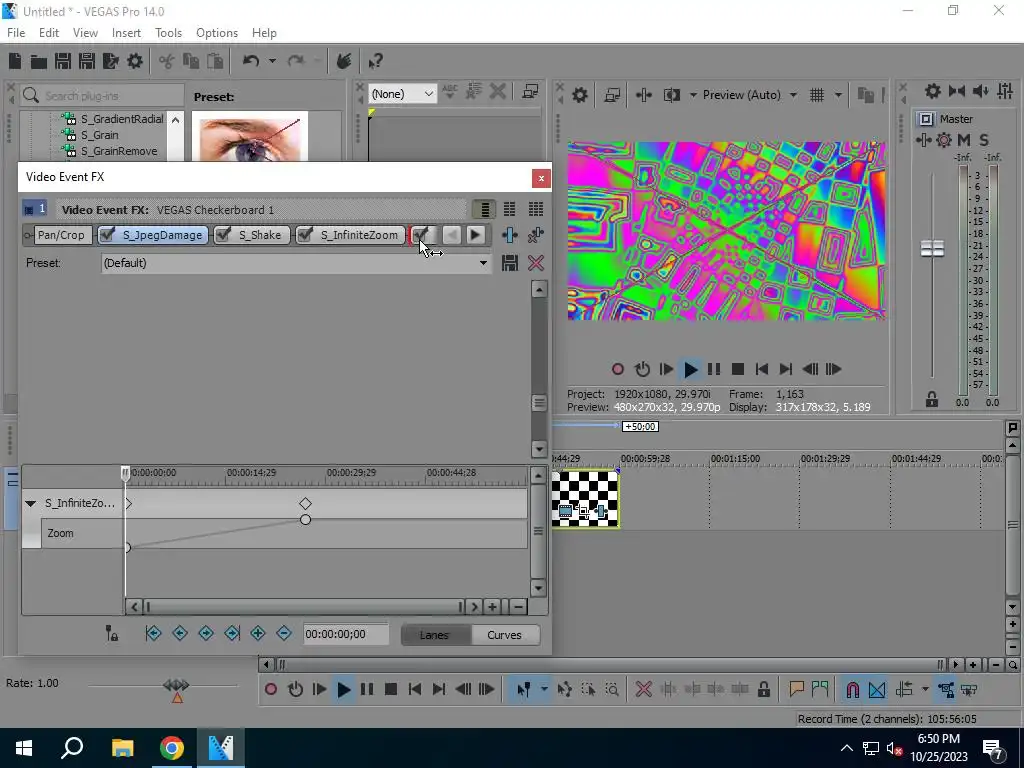Toggle the partially hidden fourth effect checkbox
The image size is (1024, 768).
[421, 234]
